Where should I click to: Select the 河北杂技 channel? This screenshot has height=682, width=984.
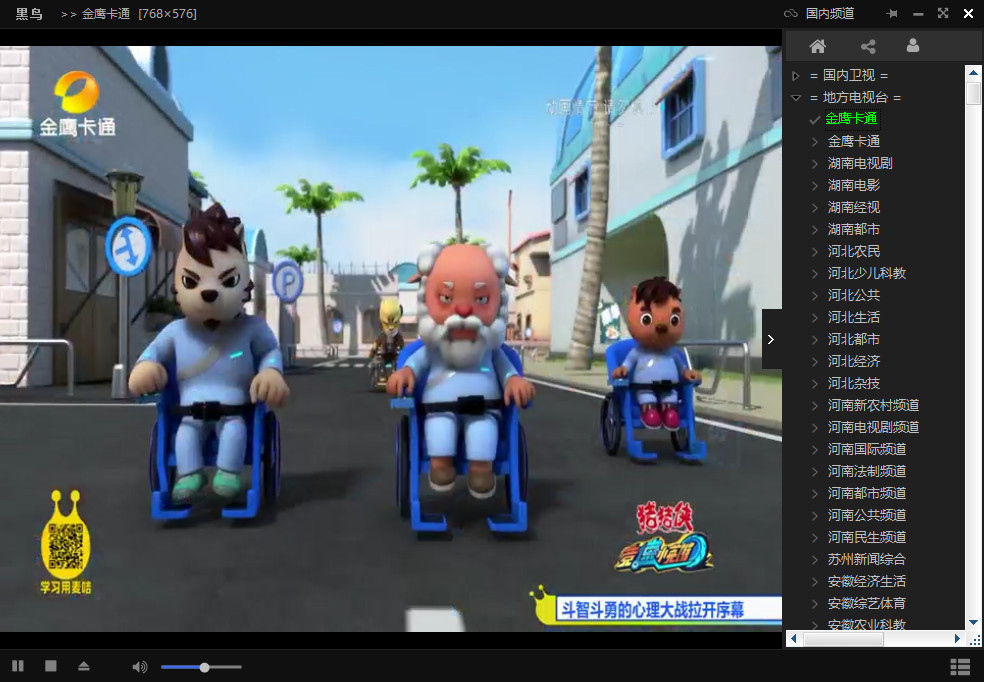pos(853,383)
